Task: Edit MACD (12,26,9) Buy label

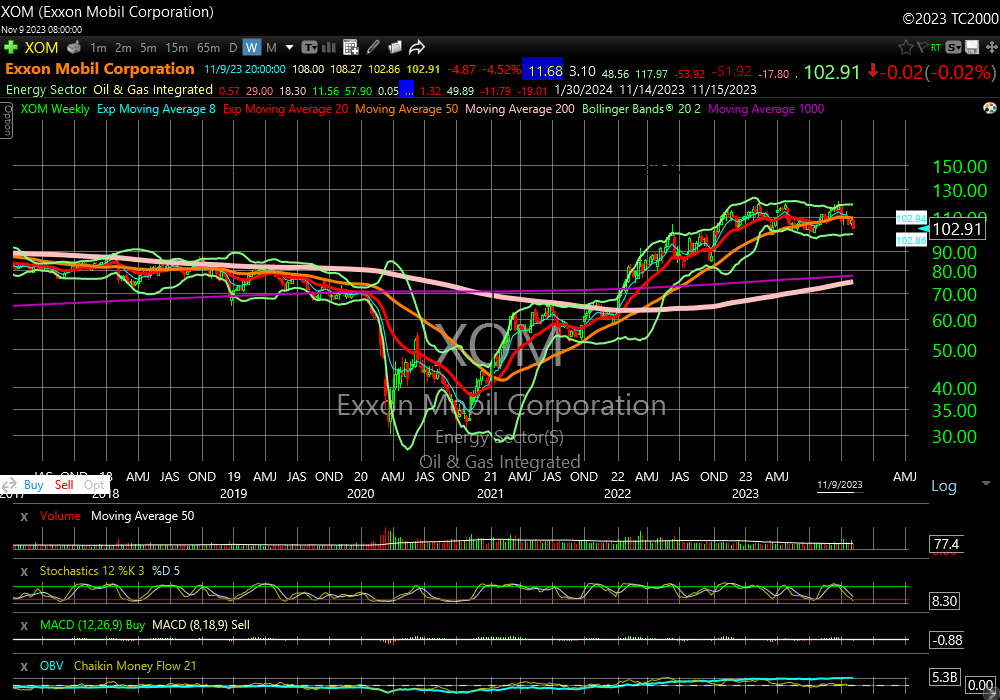Action: click(x=92, y=625)
